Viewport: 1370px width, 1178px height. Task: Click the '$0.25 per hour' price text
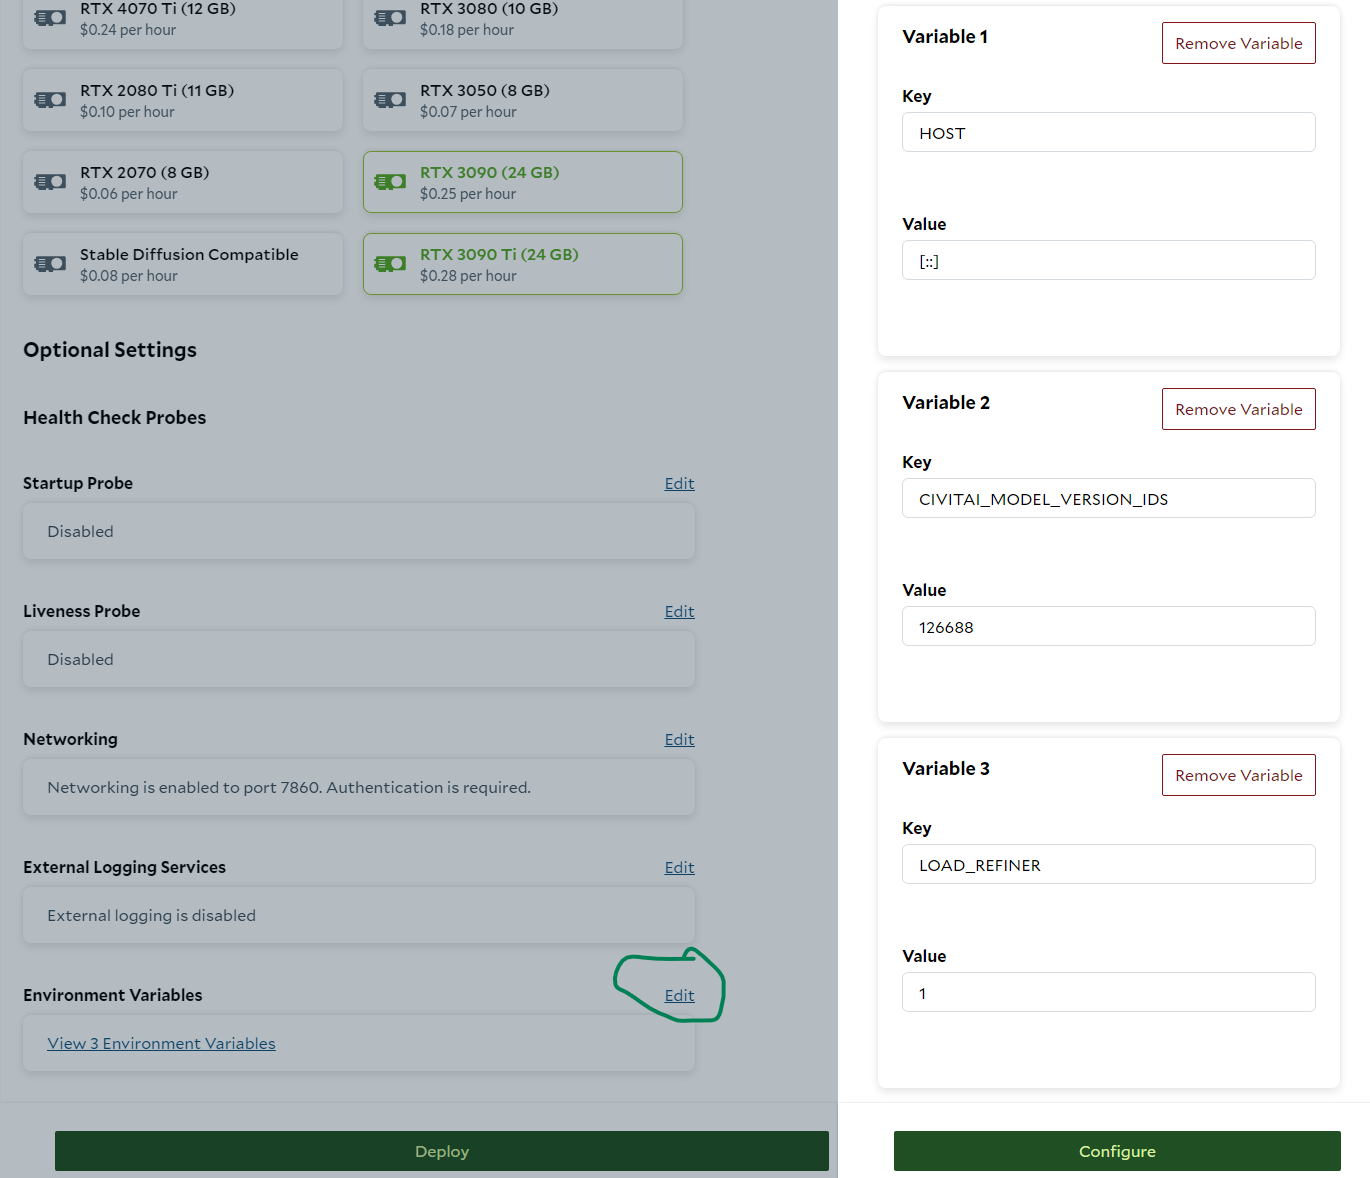click(x=468, y=194)
